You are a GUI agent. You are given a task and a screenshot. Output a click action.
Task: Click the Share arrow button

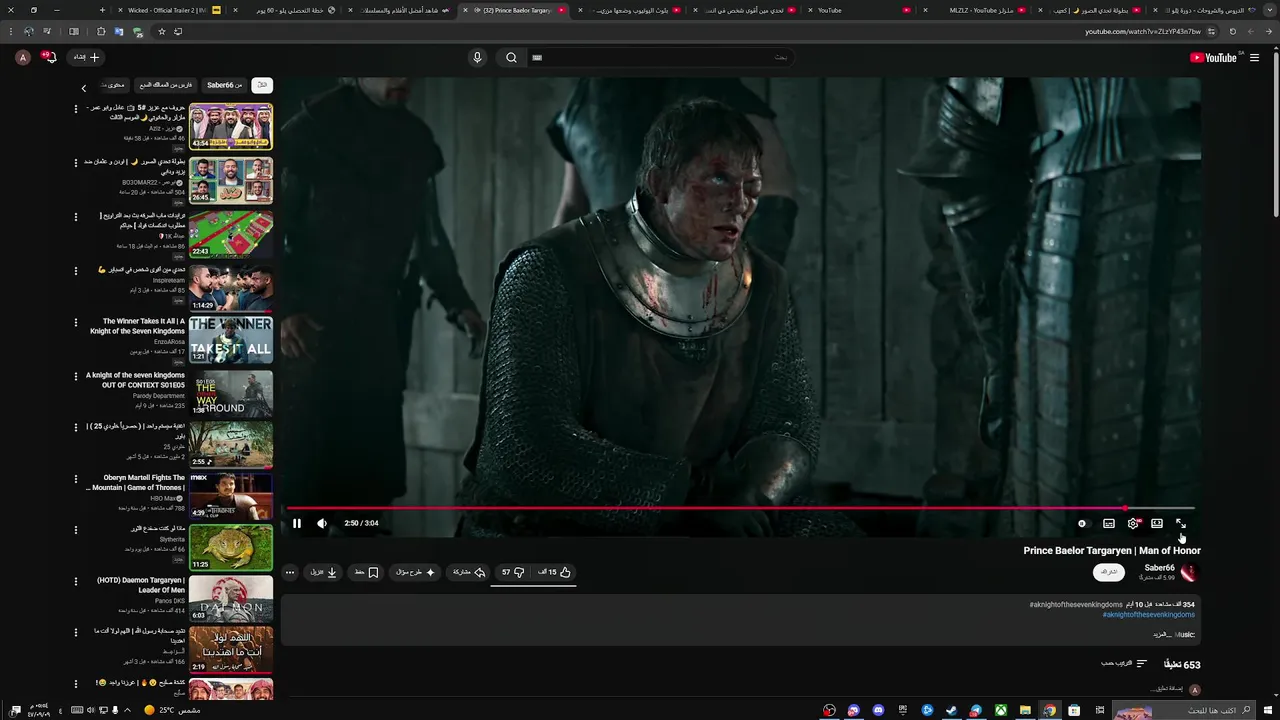point(468,572)
